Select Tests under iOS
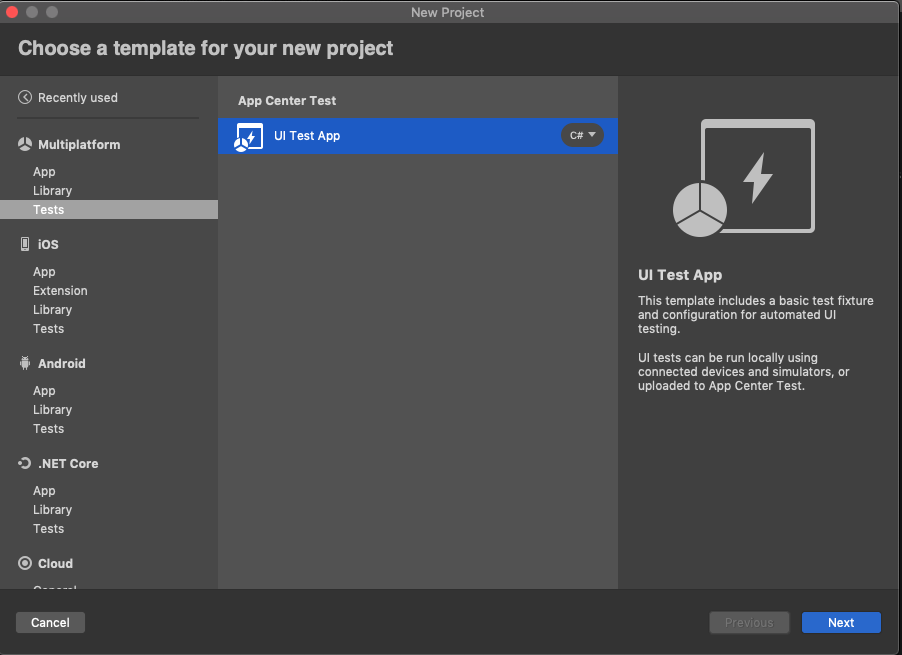 pos(48,328)
